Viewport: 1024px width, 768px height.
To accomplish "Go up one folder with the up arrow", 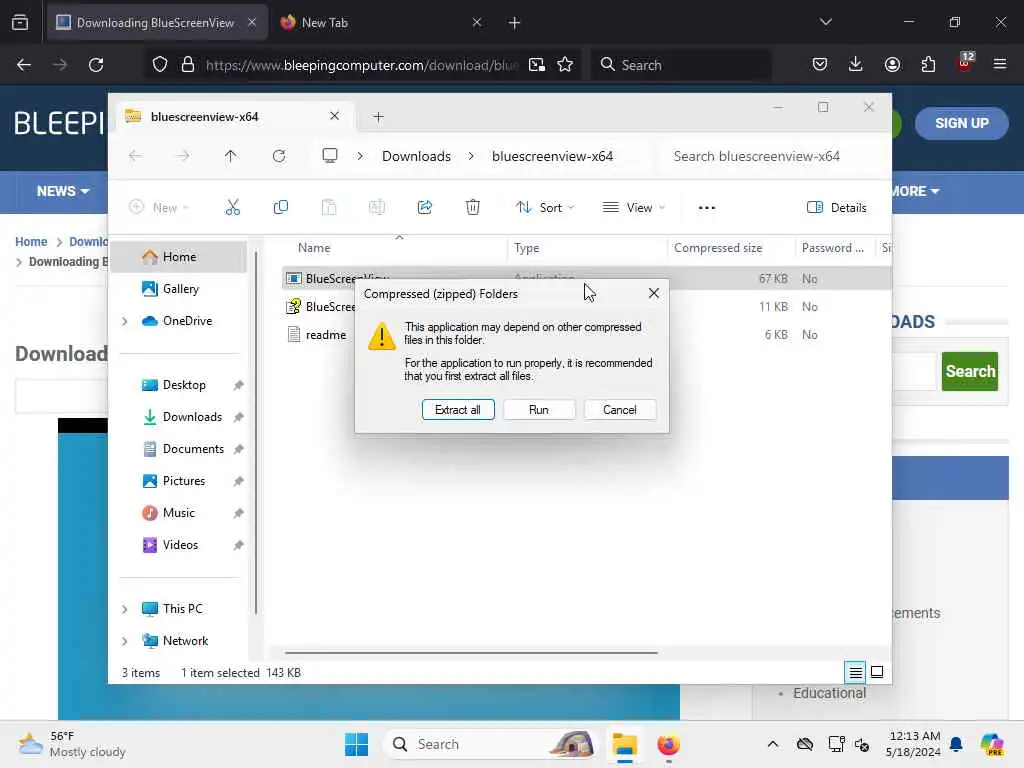I will click(x=231, y=156).
